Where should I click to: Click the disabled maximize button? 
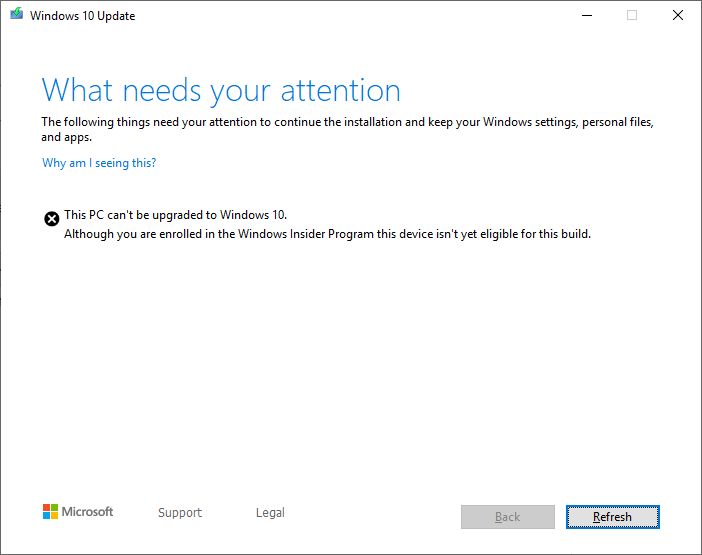point(632,15)
